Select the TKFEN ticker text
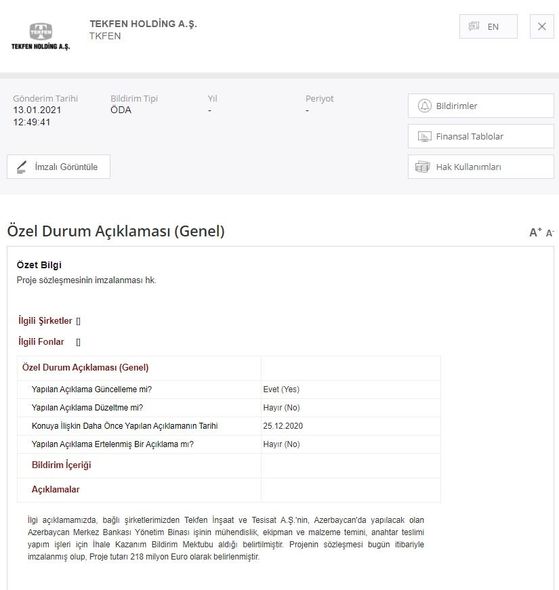 (x=105, y=36)
